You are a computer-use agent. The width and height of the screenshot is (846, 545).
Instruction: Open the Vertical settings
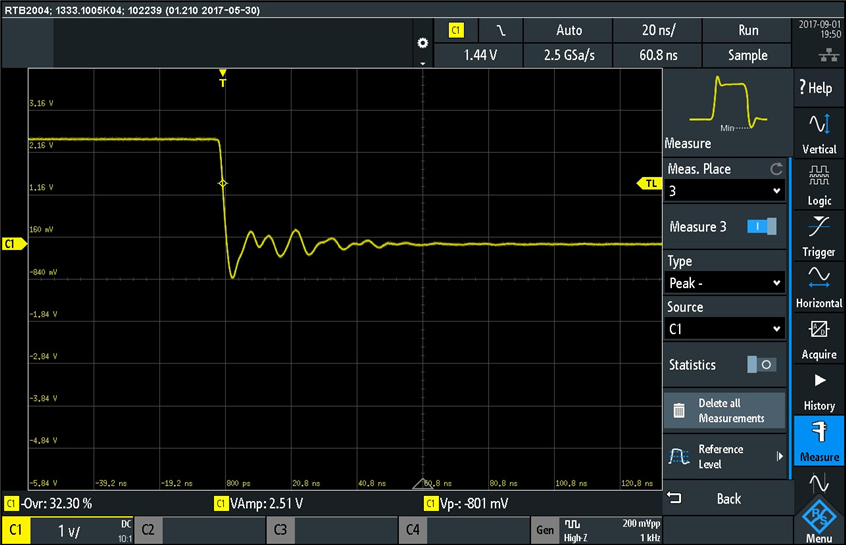coord(818,134)
